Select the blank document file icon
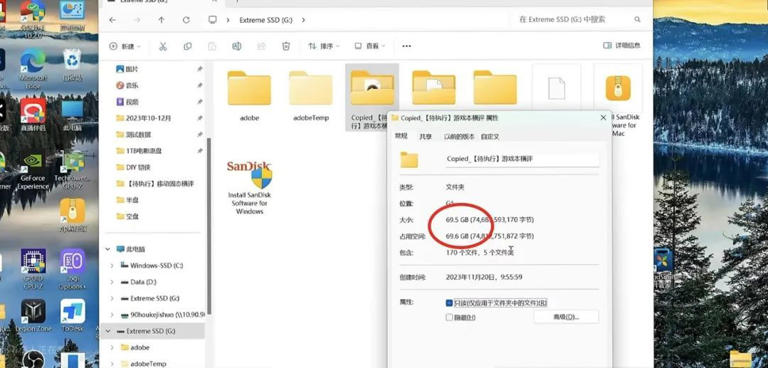This screenshot has height=368, width=768. (x=556, y=88)
